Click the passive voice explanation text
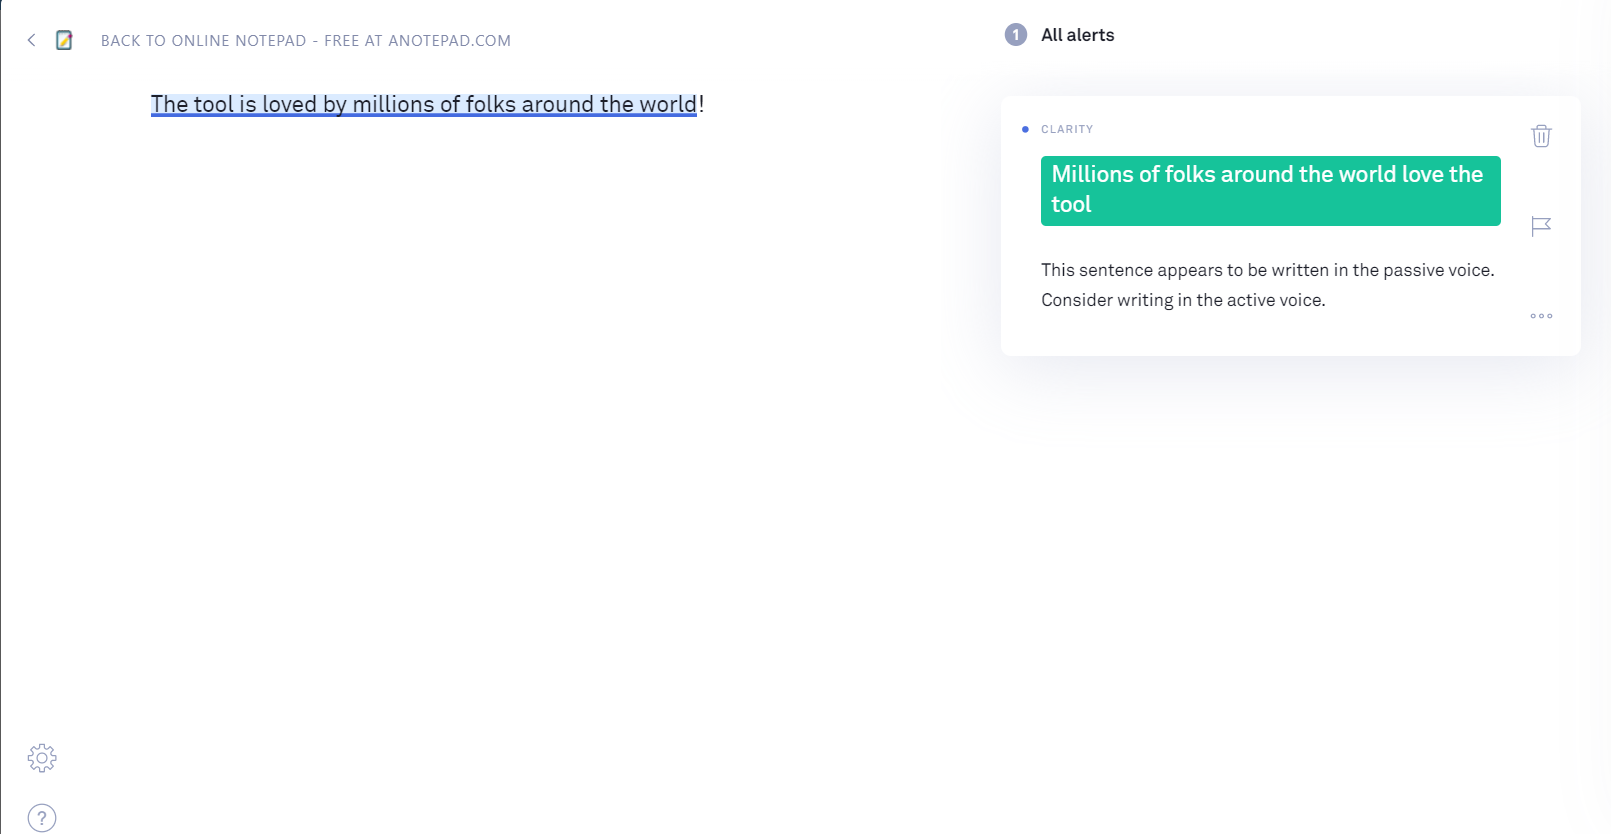 pos(1268,285)
